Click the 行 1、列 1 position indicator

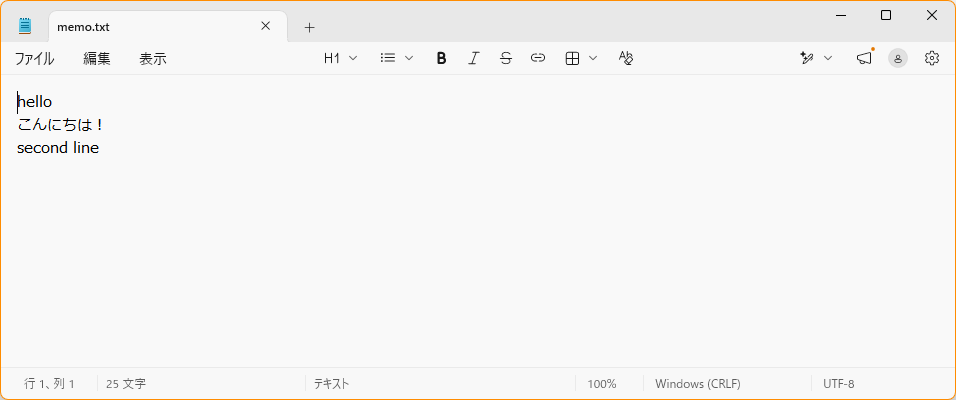coord(49,384)
